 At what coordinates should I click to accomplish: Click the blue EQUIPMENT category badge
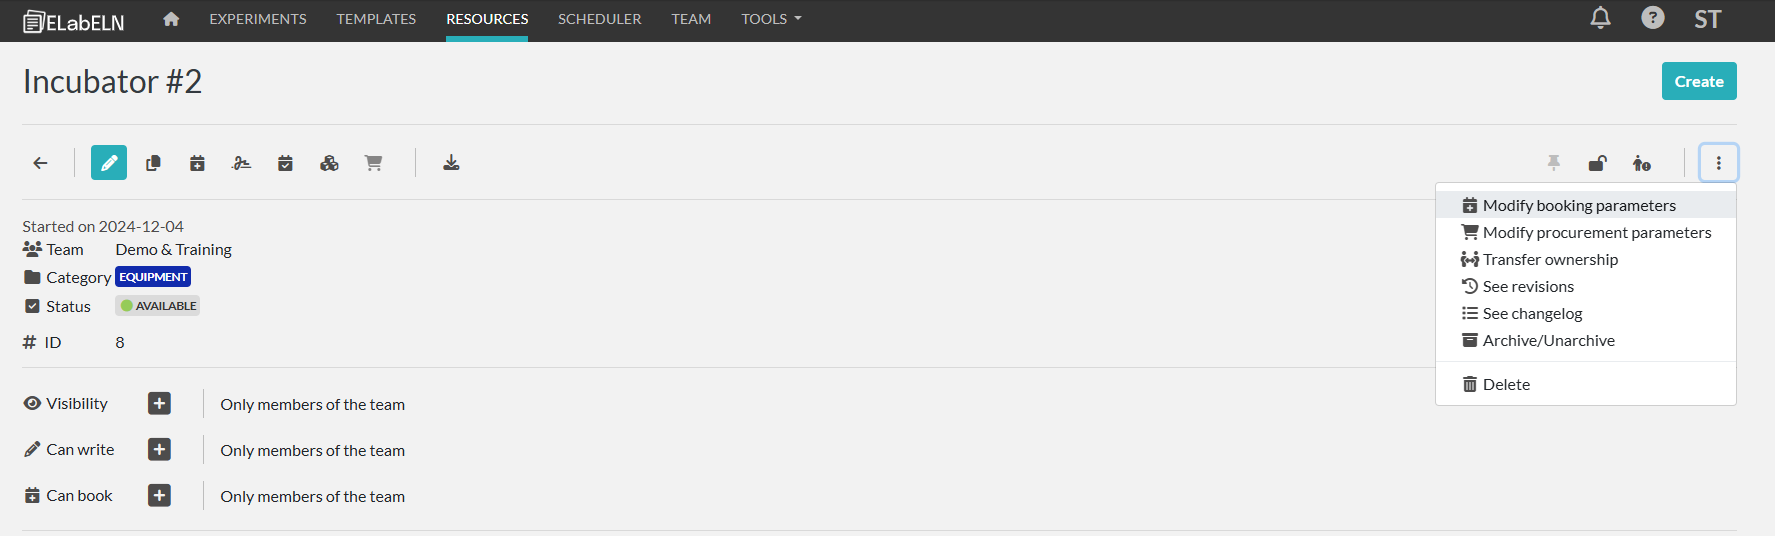click(153, 277)
